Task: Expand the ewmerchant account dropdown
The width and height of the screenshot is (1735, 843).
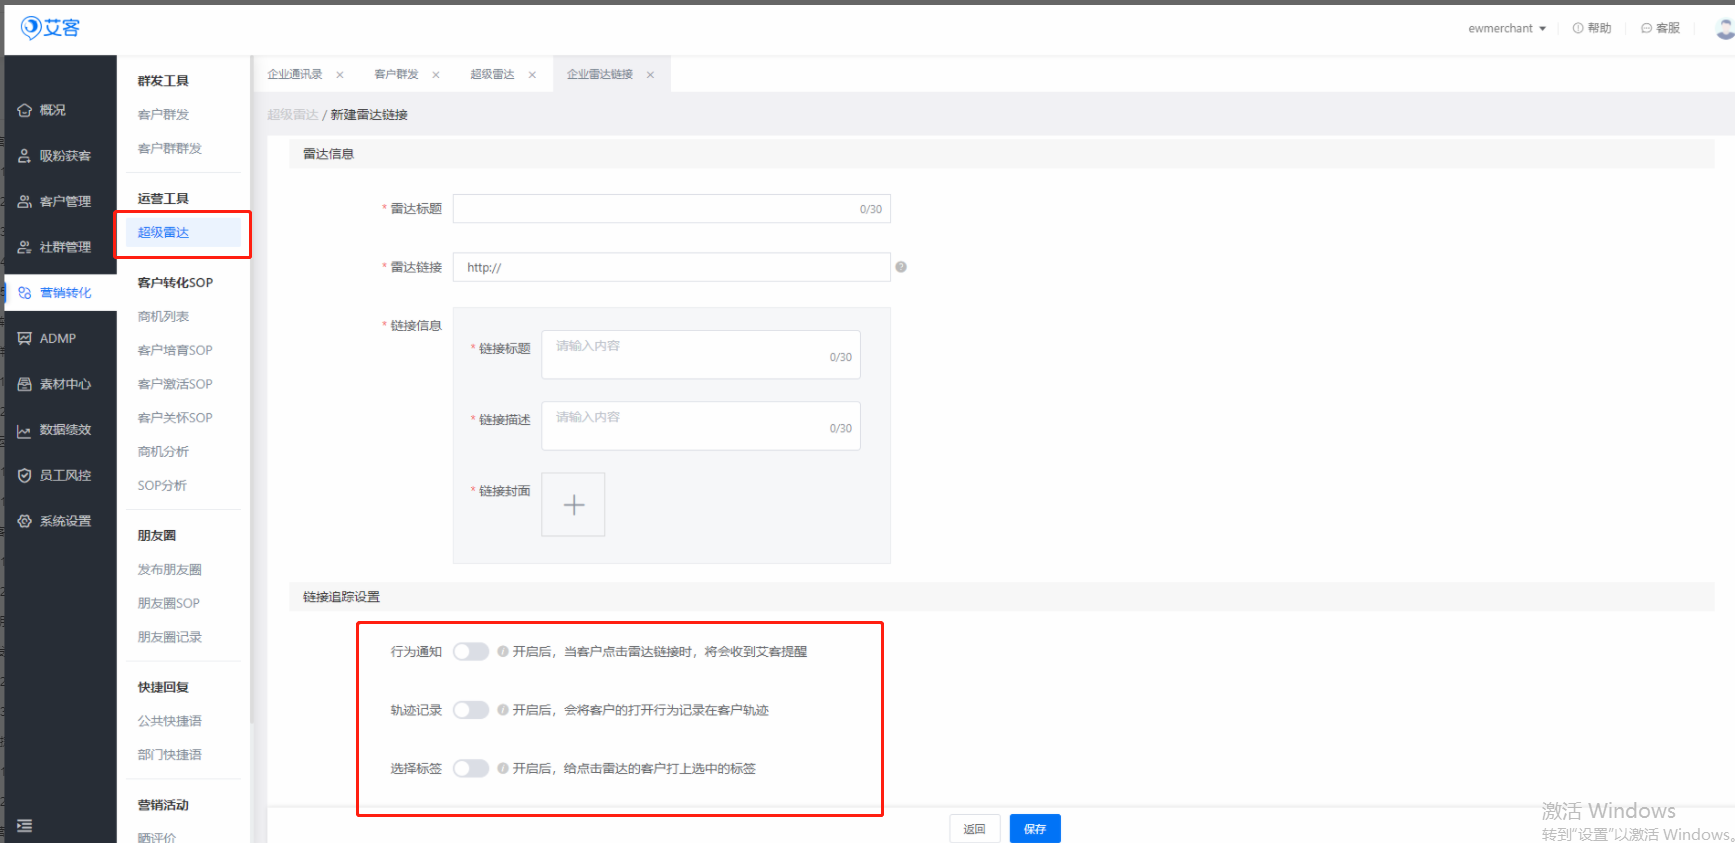Action: [1507, 28]
